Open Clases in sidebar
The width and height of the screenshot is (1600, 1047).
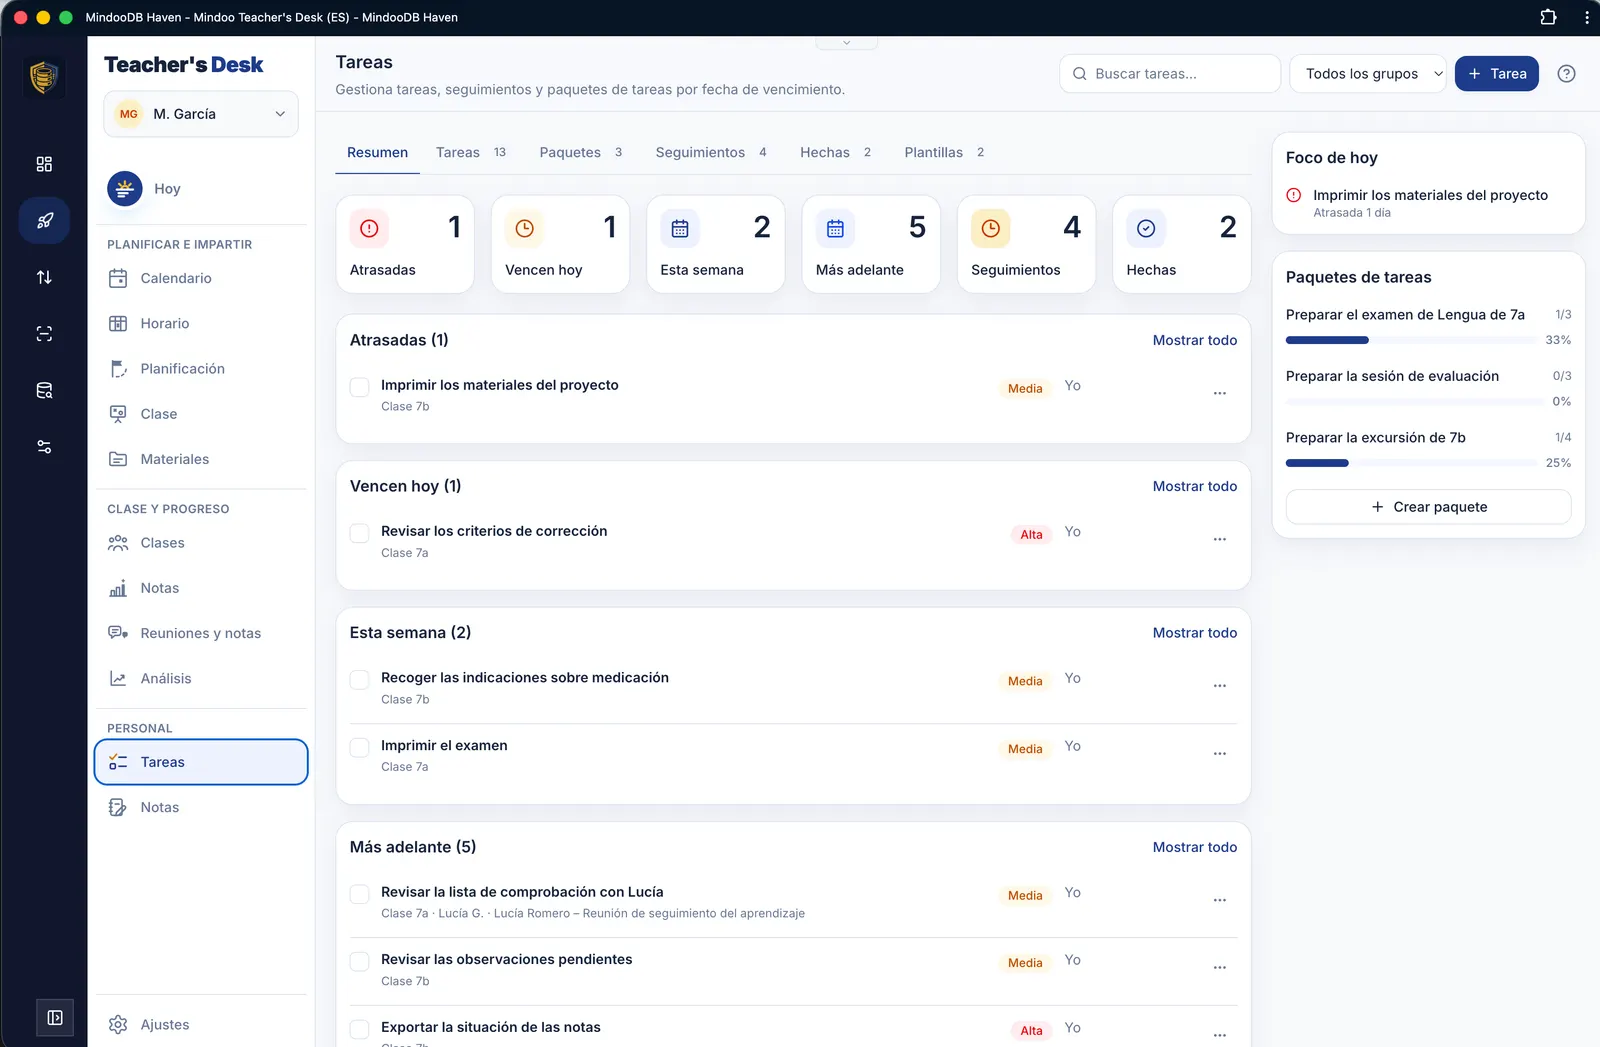(x=201, y=543)
